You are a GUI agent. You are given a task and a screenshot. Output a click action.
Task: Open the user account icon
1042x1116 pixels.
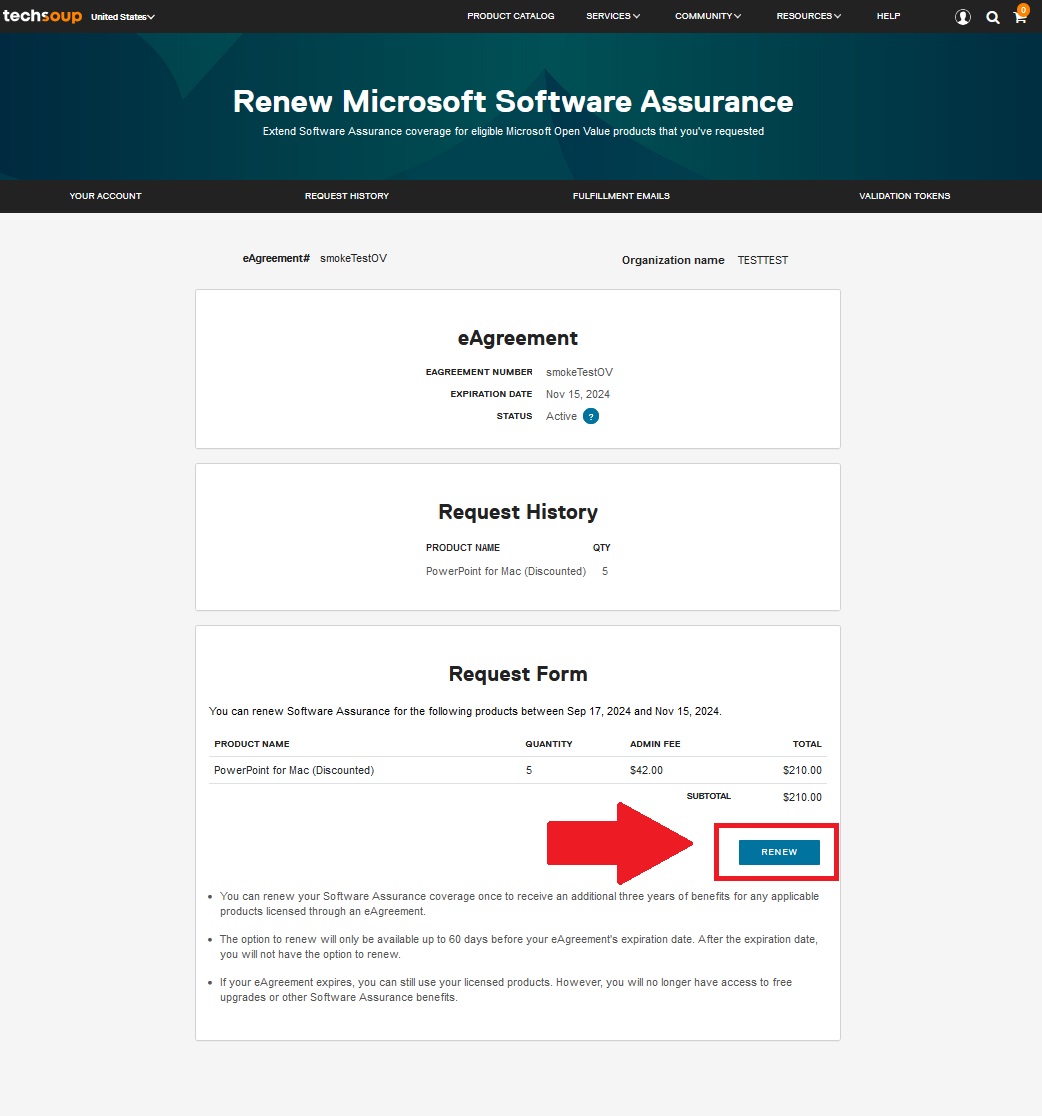tap(962, 17)
